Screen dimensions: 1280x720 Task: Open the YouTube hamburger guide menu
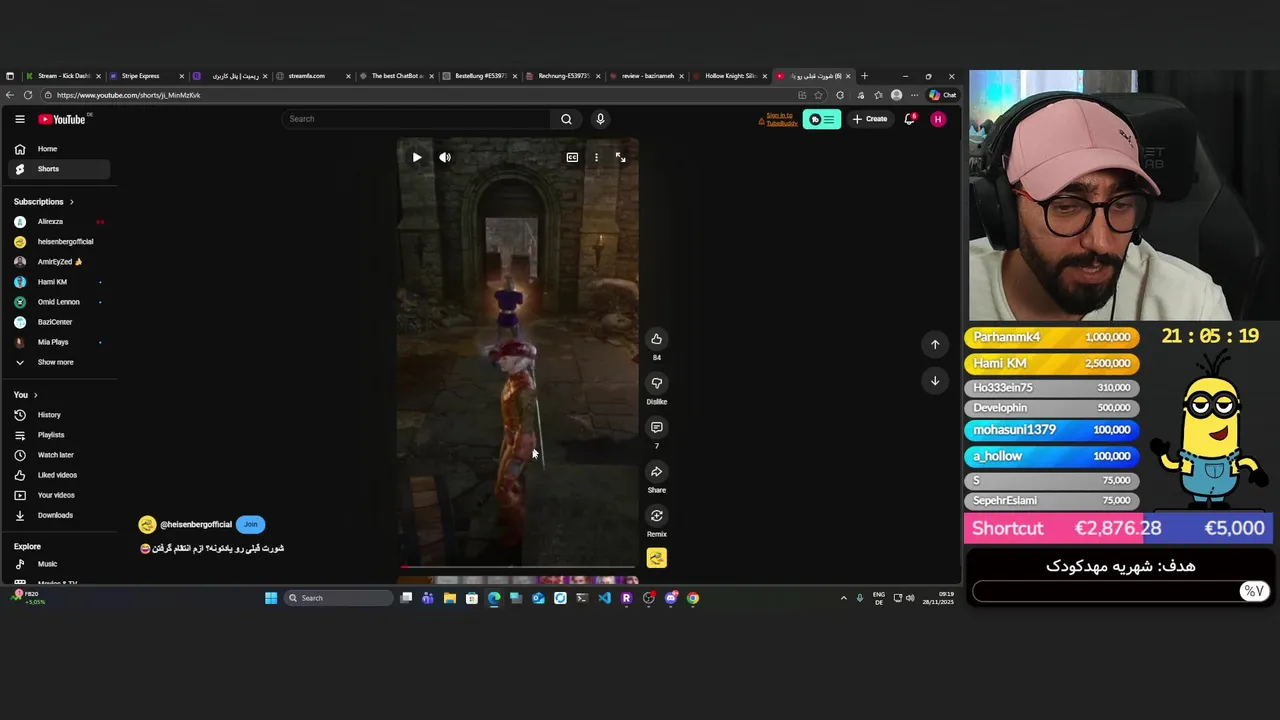[x=20, y=119]
